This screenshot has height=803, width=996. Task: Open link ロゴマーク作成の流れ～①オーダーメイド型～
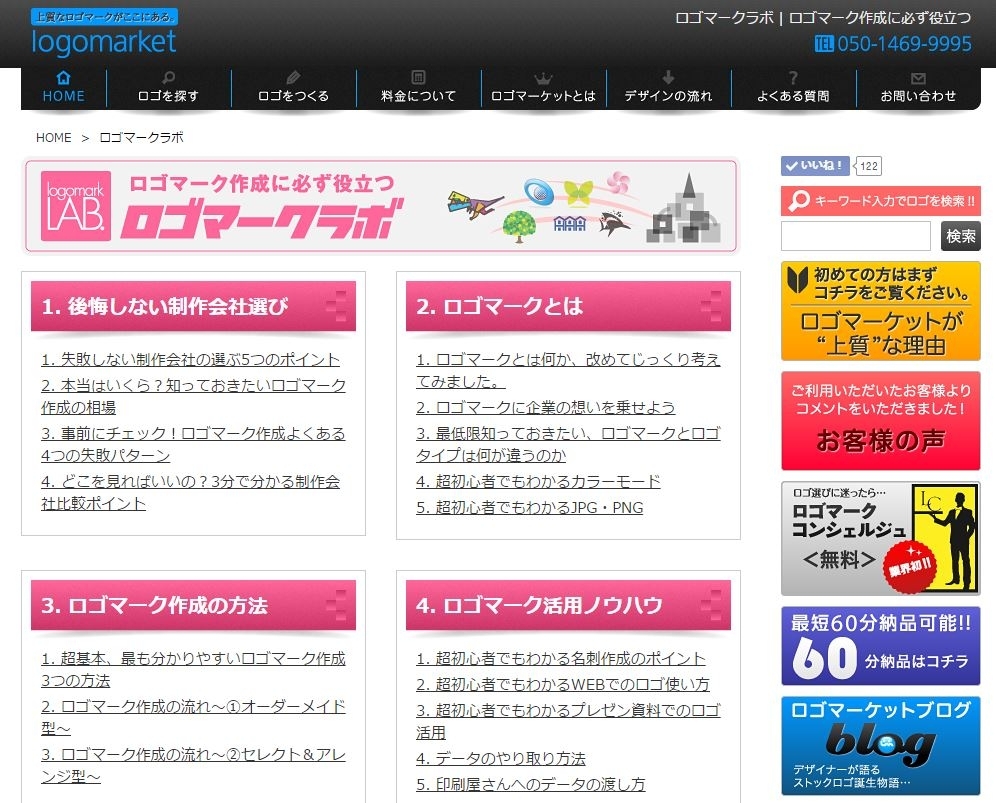coord(193,717)
